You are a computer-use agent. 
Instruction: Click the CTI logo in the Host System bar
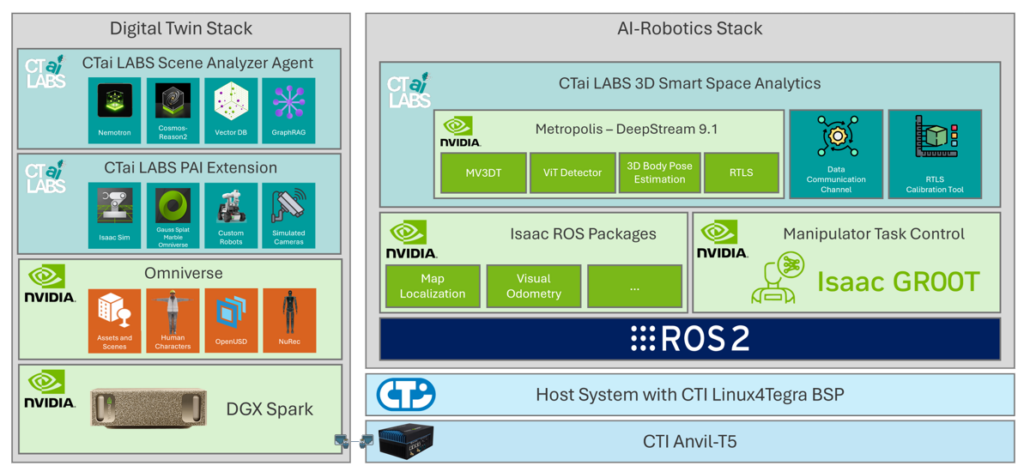[x=406, y=394]
